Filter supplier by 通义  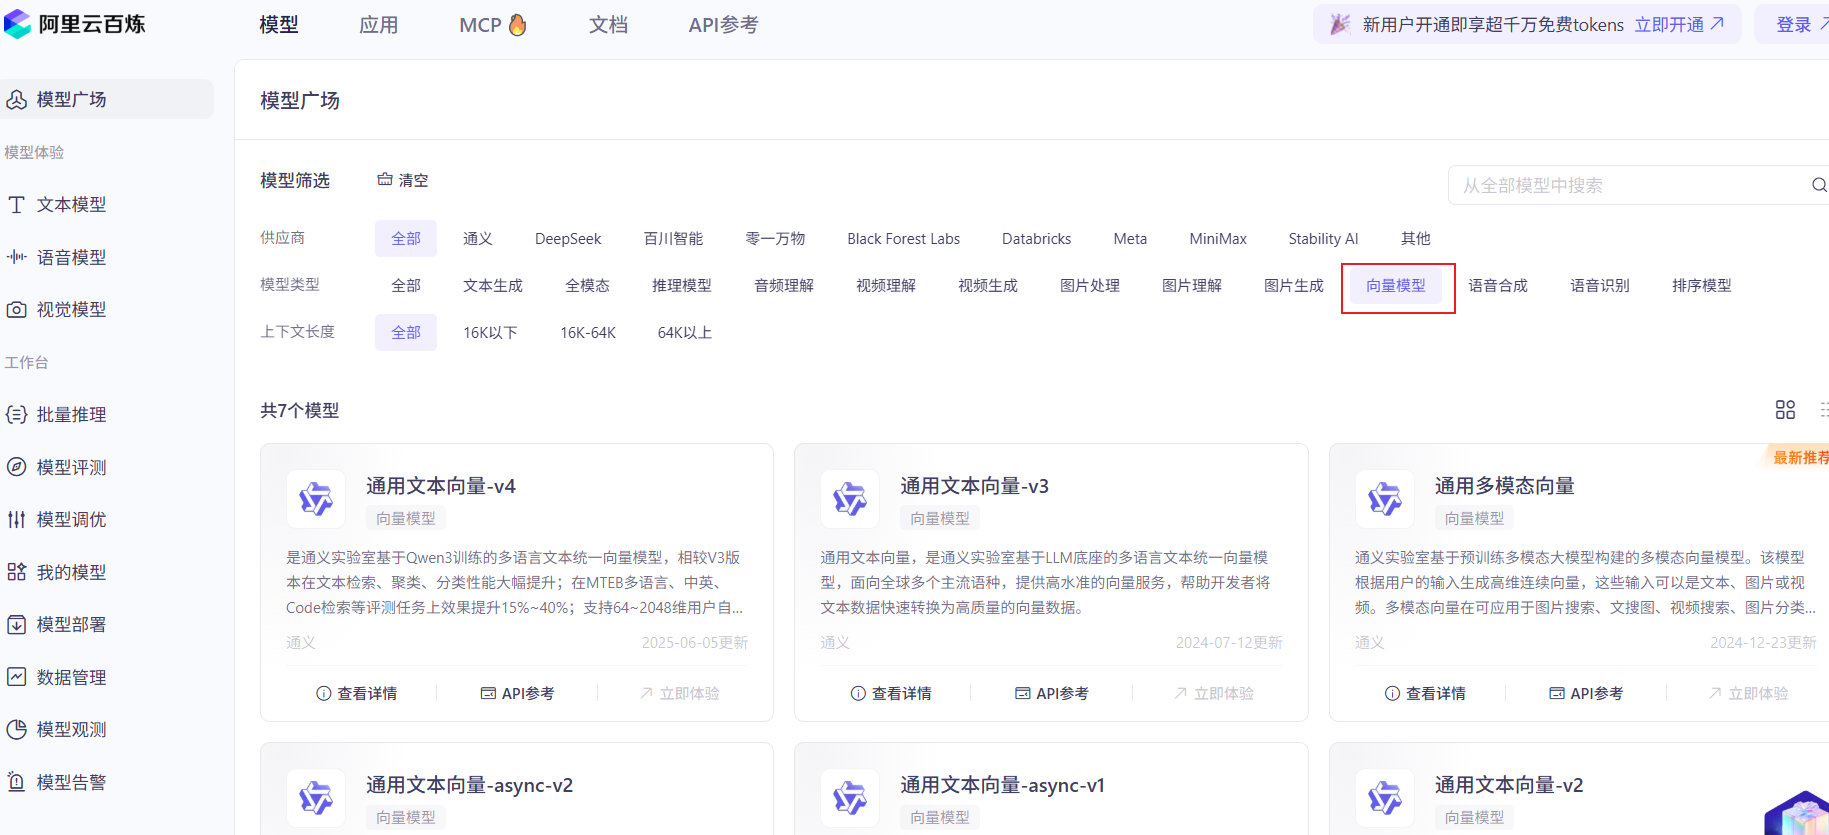[x=478, y=239]
